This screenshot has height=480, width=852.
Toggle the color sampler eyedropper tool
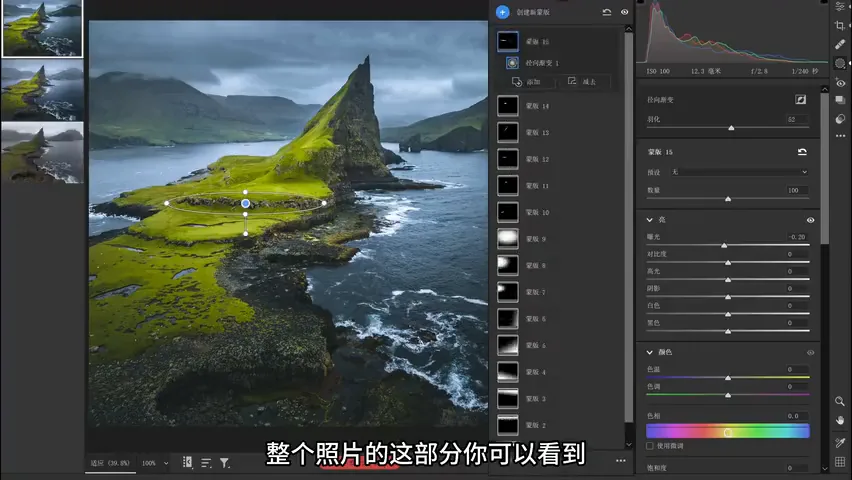tap(840, 442)
